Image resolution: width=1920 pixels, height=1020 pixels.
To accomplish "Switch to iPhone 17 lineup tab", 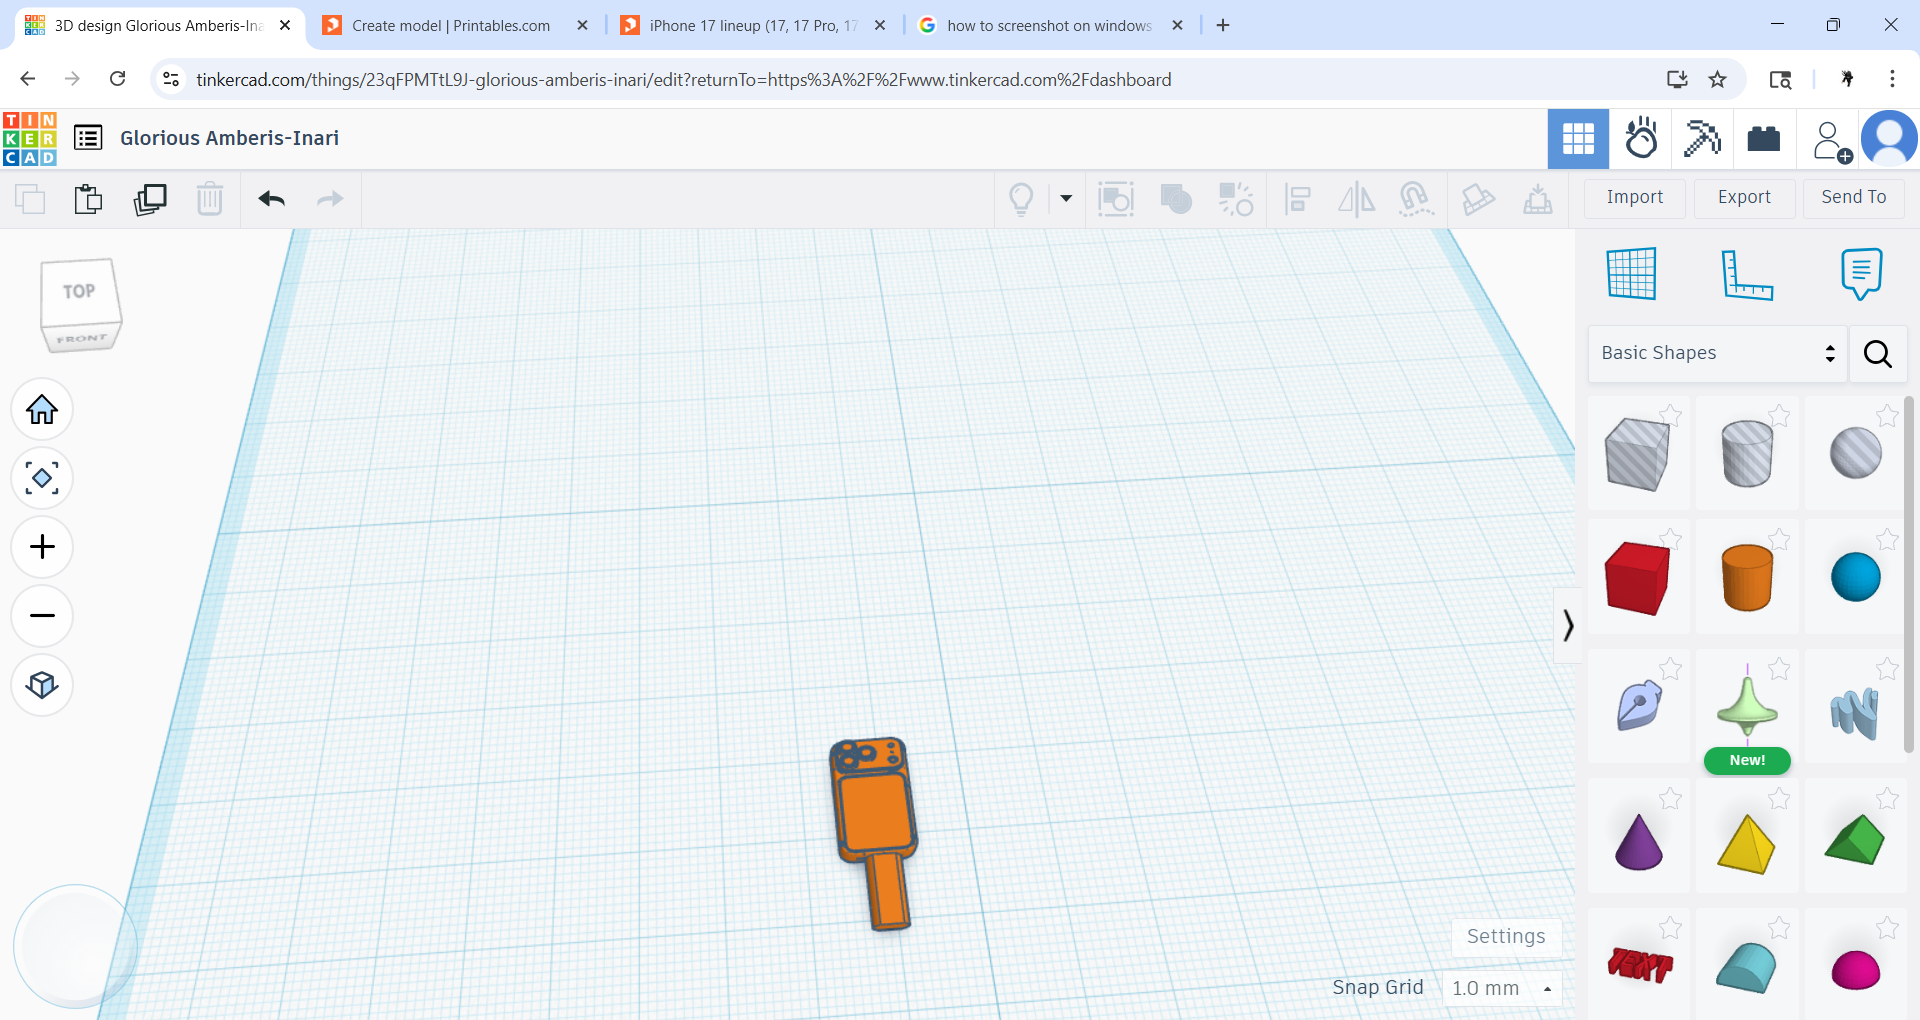I will click(752, 25).
